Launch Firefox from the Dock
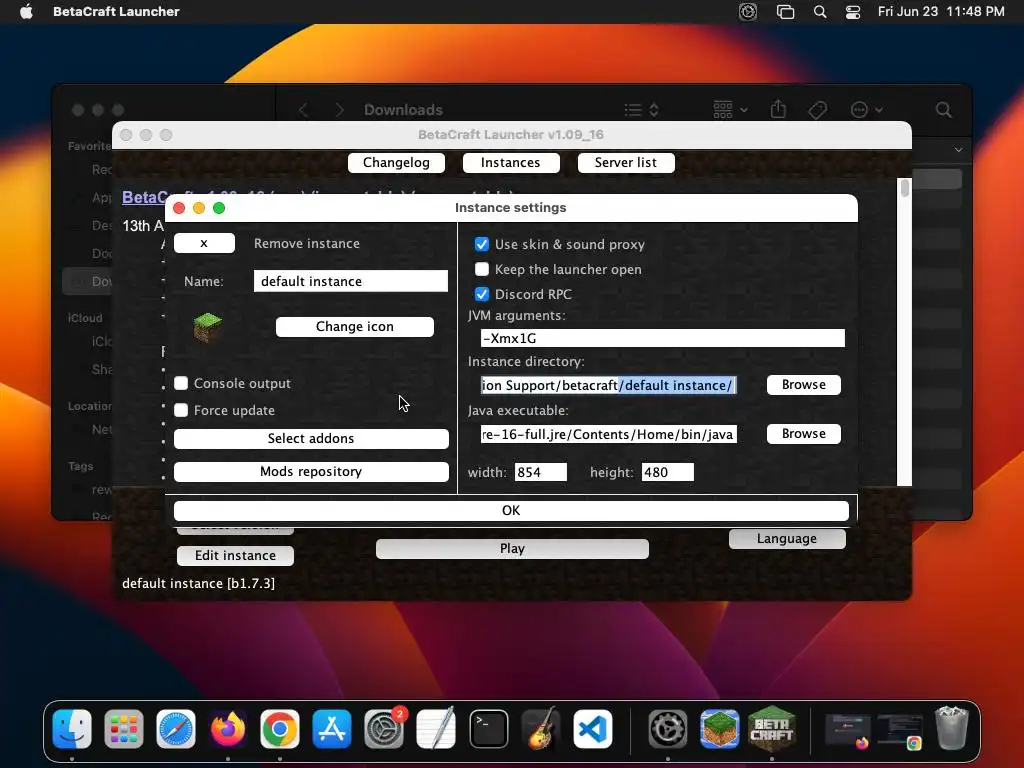 (228, 729)
